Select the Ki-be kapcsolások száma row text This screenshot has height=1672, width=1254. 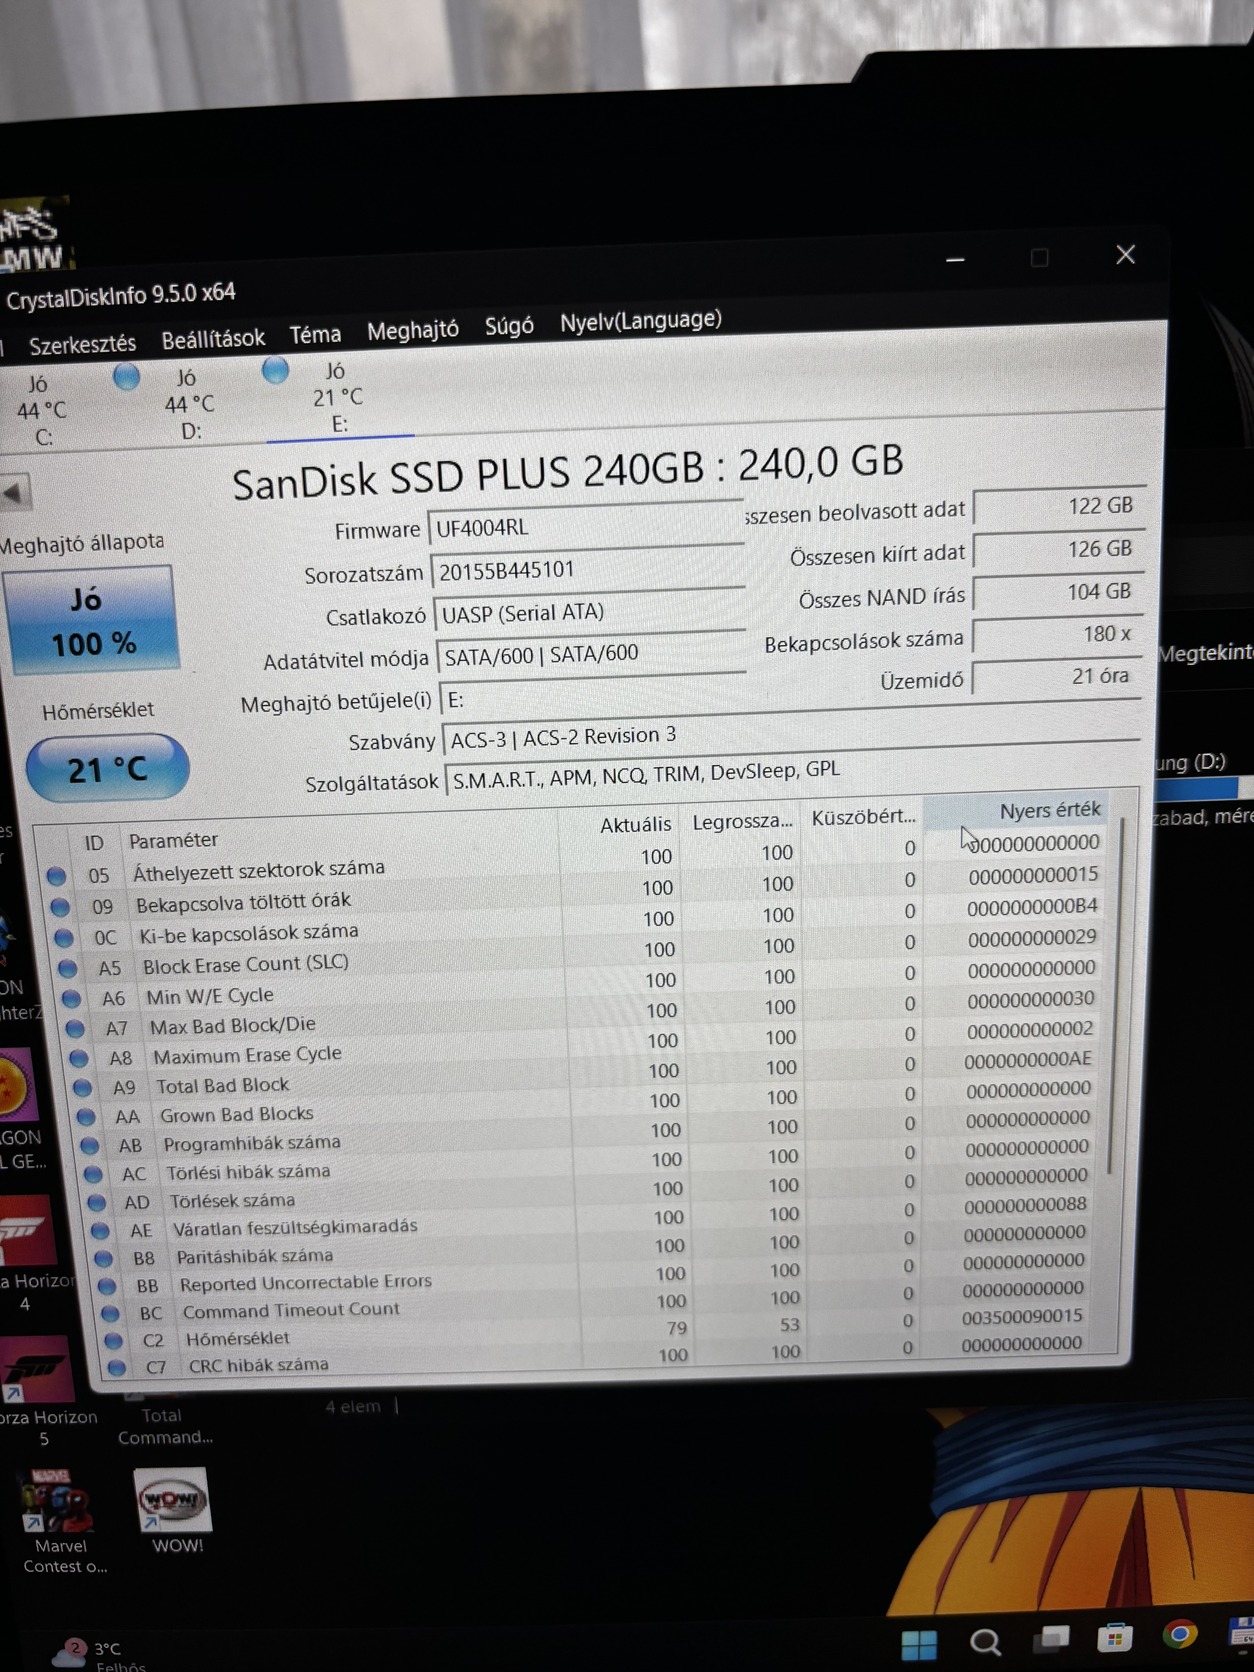pos(248,933)
